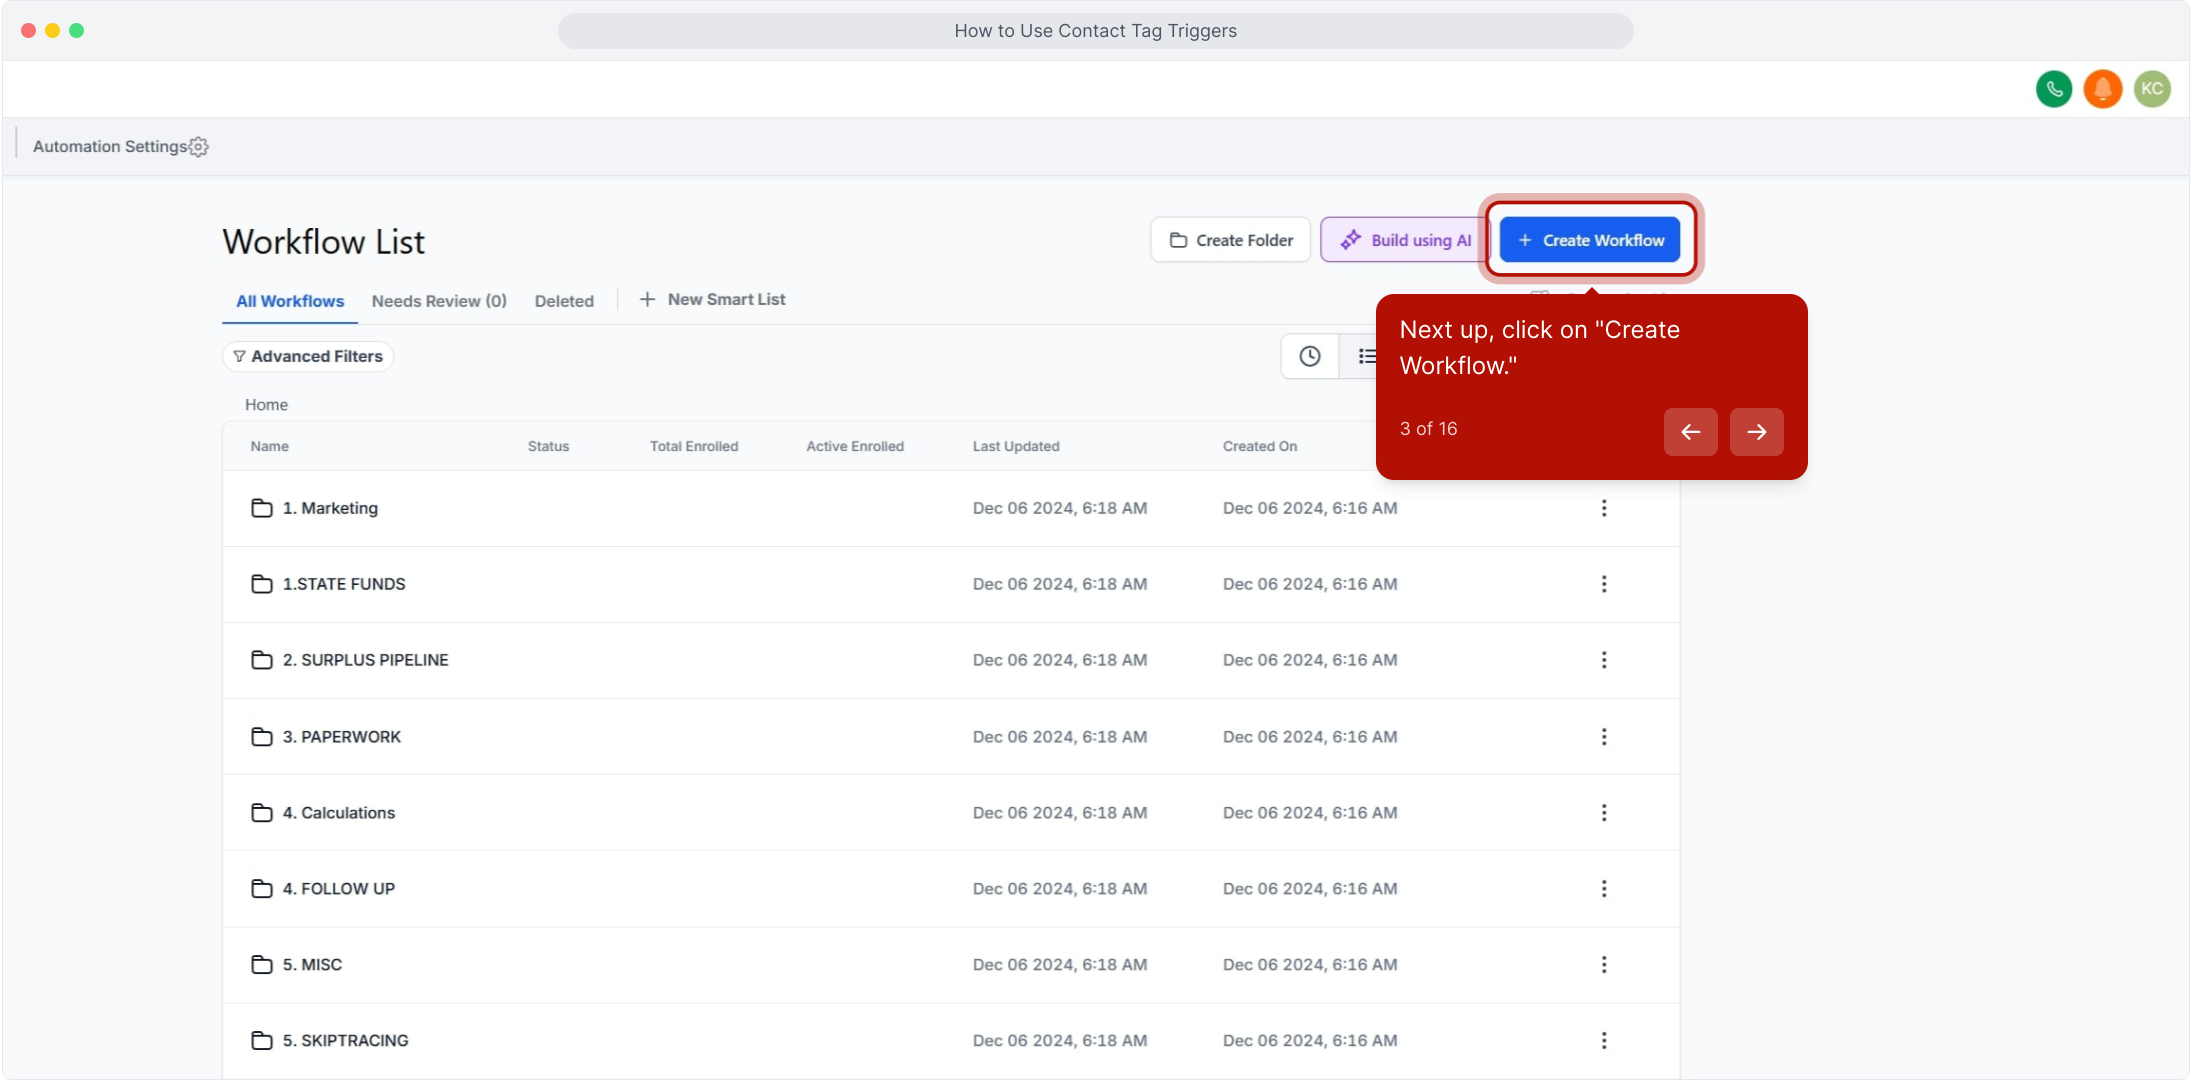Switch to the Deleted tab
The width and height of the screenshot is (2192, 1080).
click(564, 301)
